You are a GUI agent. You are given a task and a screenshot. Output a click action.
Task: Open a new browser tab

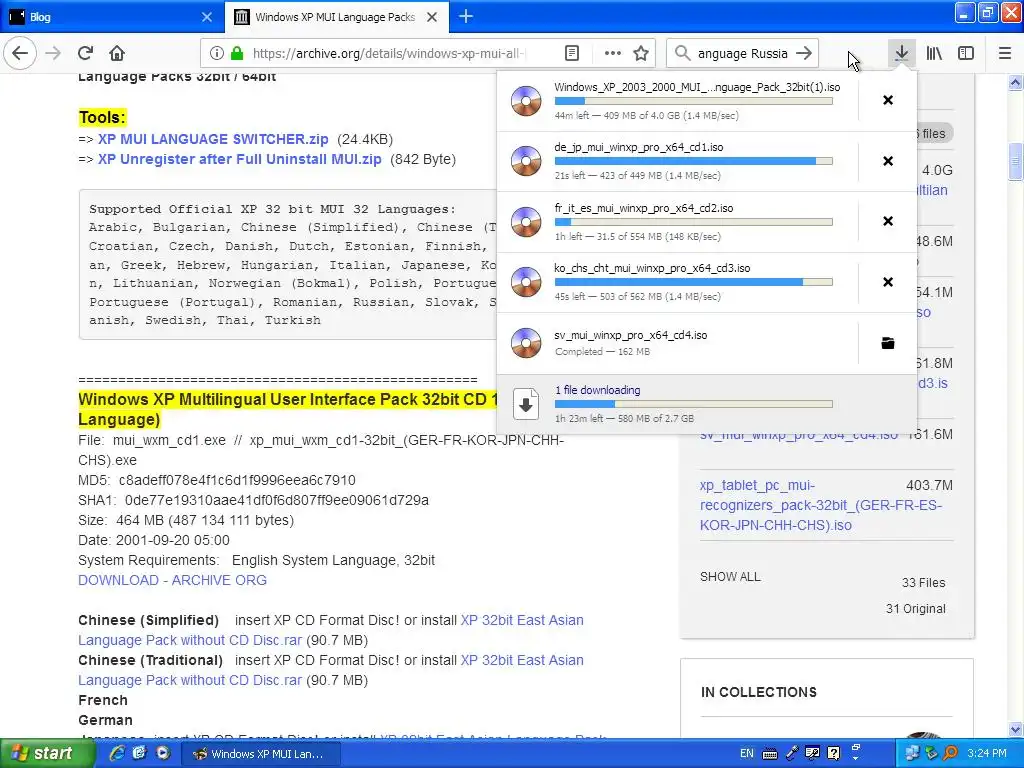pos(466,16)
